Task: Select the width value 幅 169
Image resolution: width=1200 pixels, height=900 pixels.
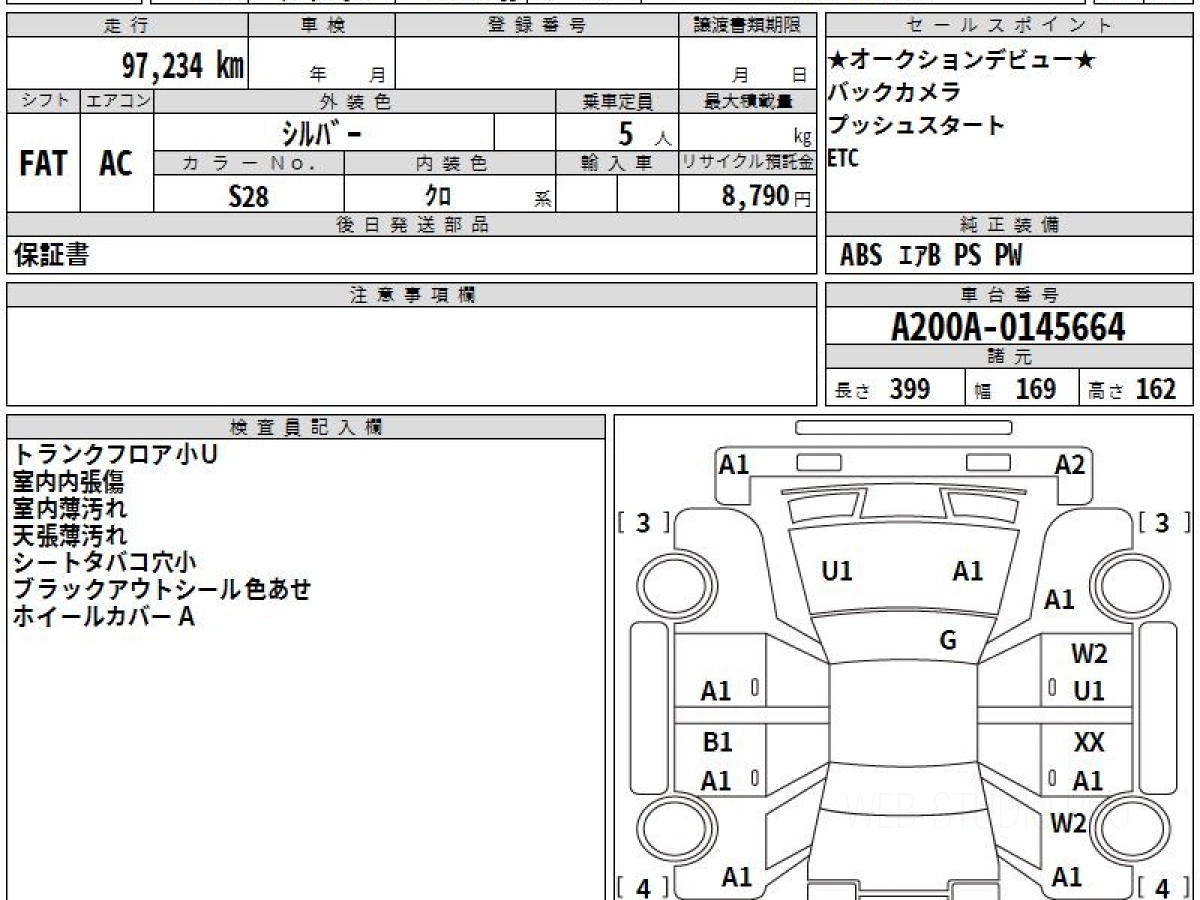Action: click(1015, 389)
